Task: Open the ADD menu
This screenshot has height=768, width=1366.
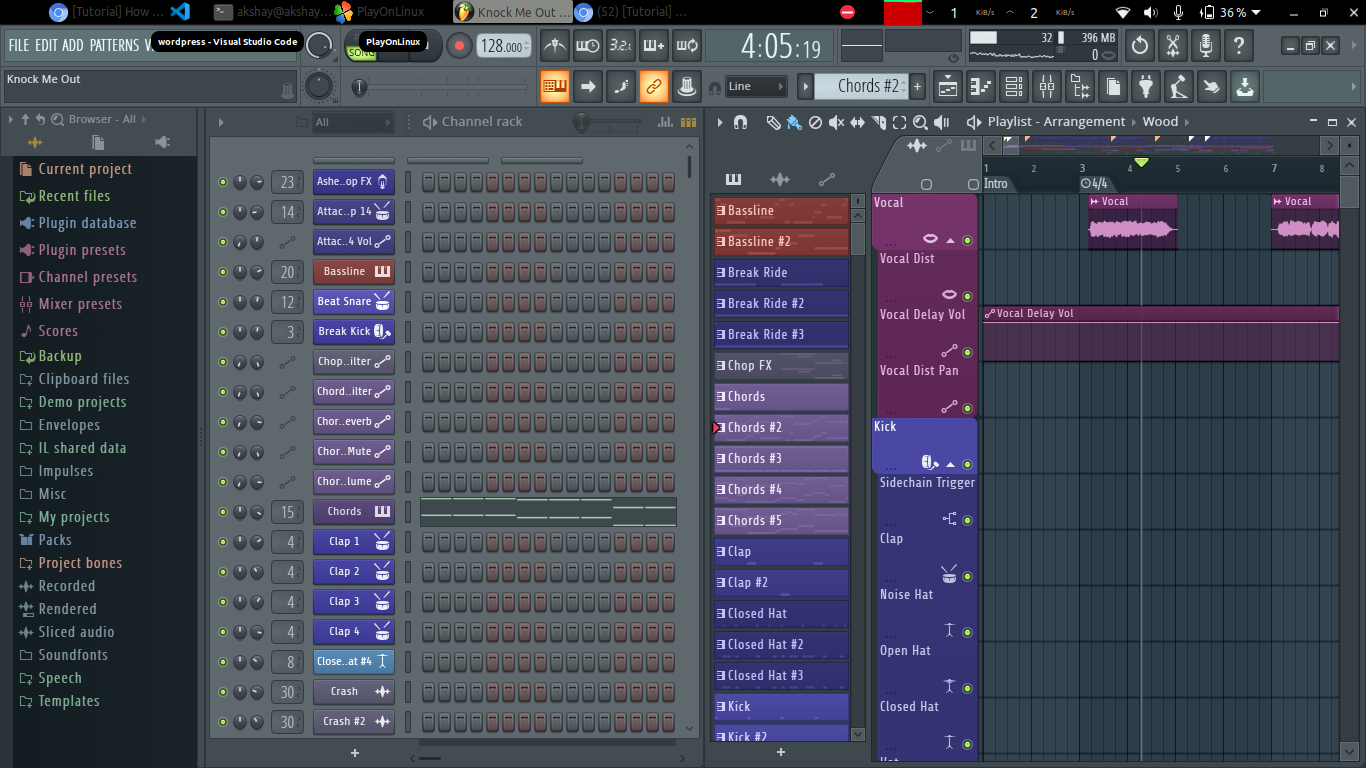Action: pyautogui.click(x=73, y=46)
